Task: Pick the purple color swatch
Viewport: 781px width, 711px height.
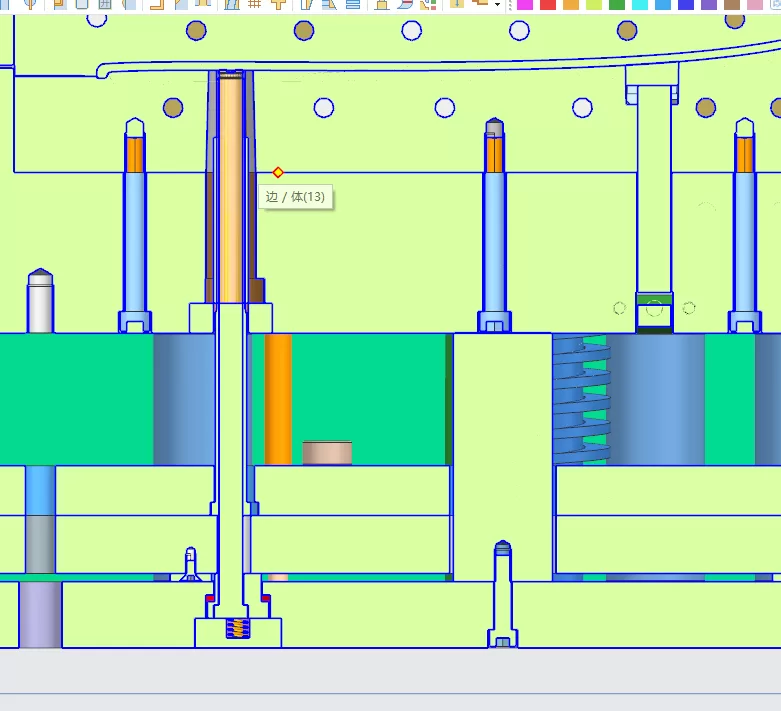Action: [709, 4]
